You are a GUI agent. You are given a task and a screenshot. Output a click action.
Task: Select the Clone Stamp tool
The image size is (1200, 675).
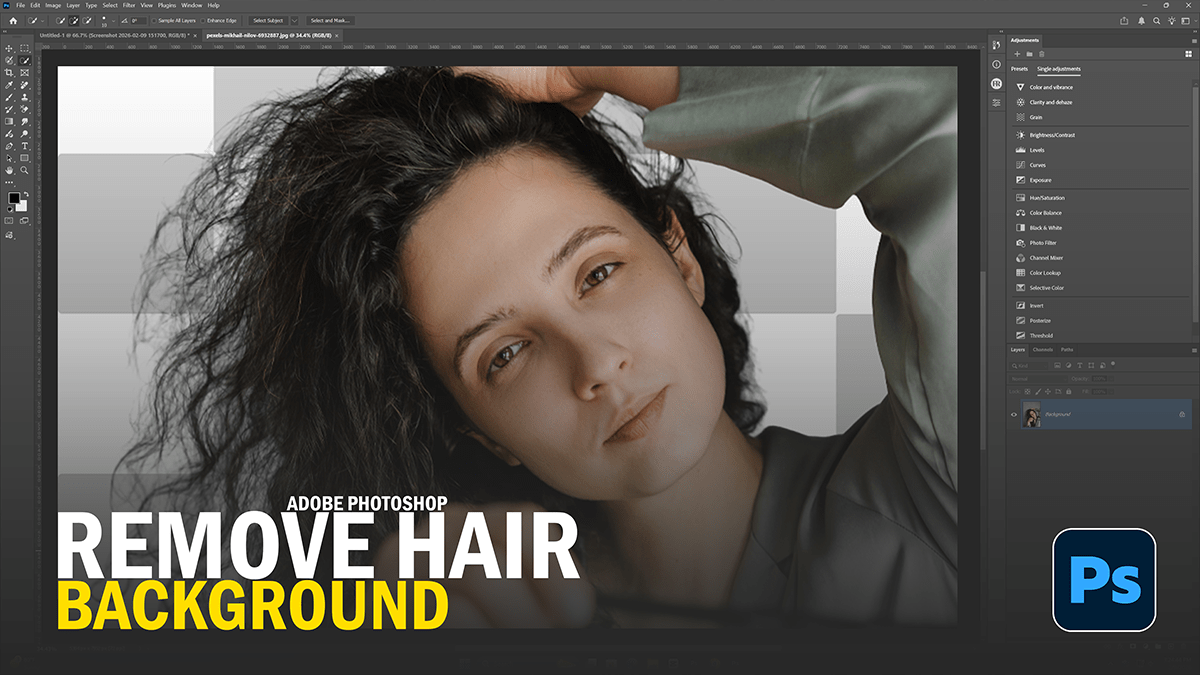tap(24, 99)
